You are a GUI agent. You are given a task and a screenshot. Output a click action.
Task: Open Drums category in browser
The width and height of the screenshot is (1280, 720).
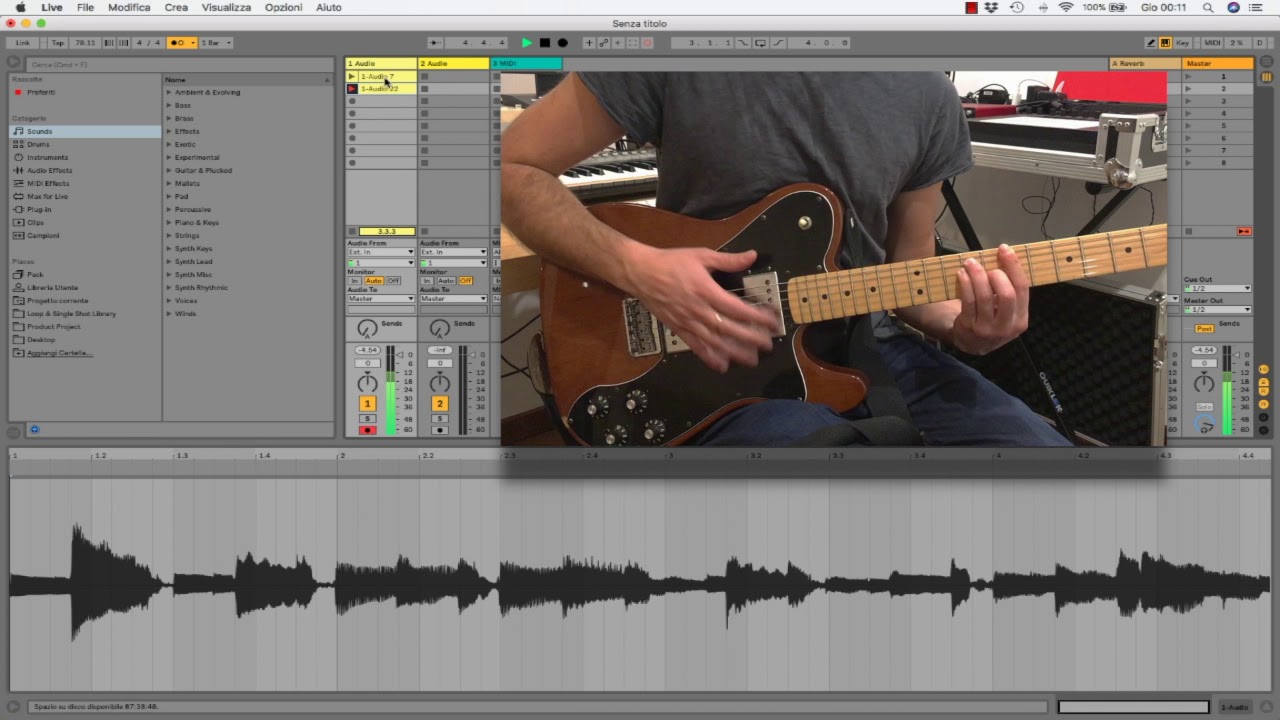(x=38, y=144)
